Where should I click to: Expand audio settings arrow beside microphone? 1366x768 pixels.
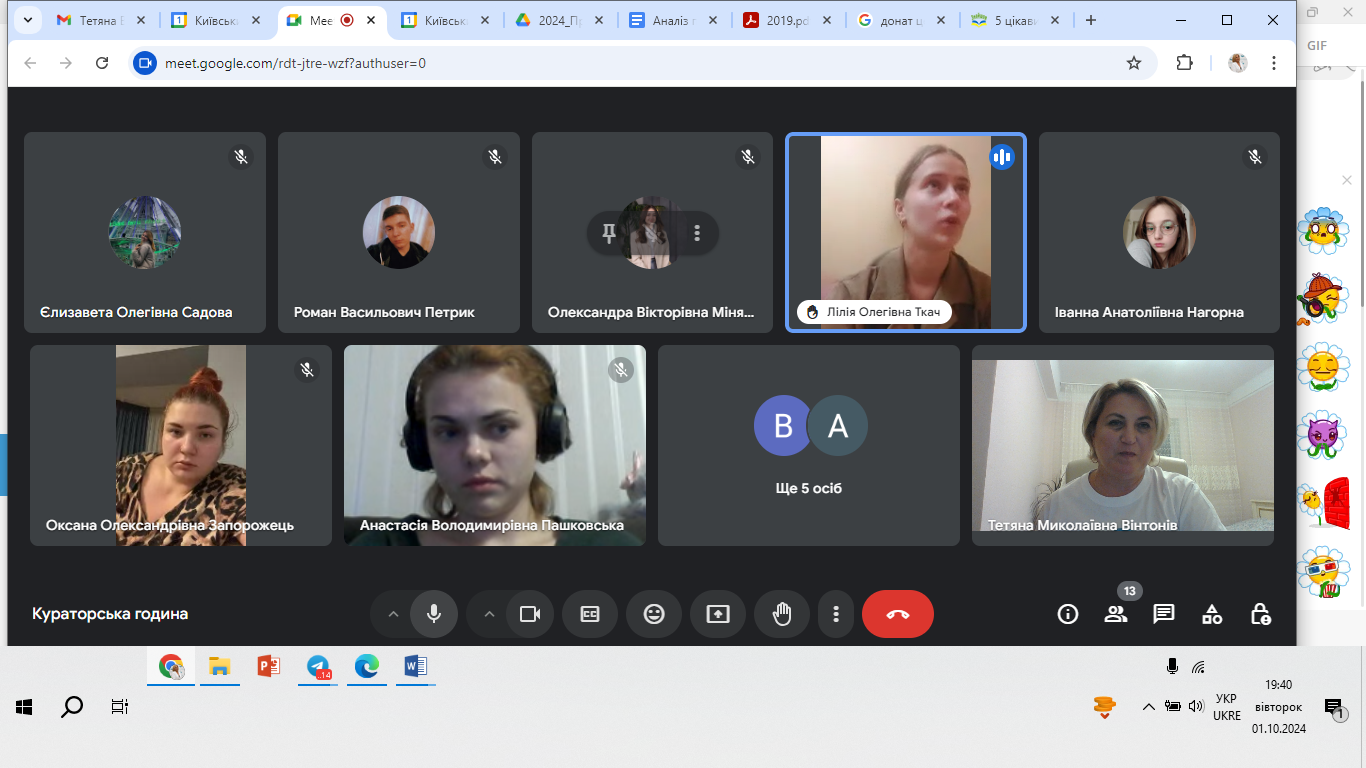click(x=393, y=614)
